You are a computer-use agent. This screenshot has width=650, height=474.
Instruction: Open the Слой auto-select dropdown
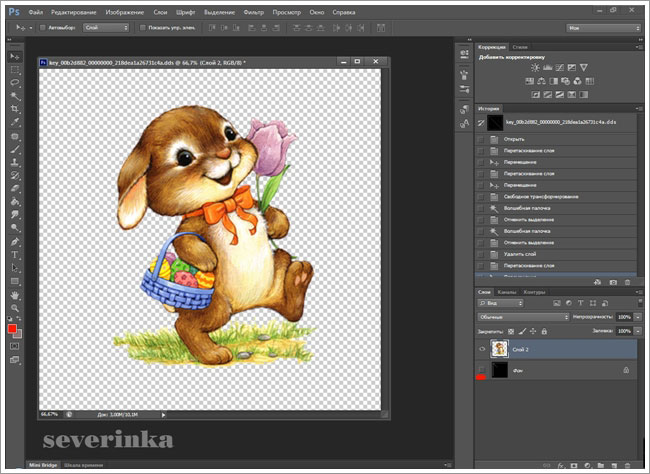click(108, 27)
